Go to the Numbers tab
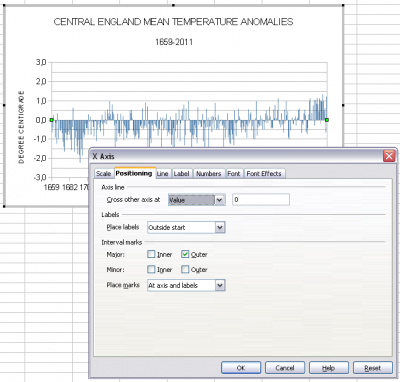 point(209,174)
